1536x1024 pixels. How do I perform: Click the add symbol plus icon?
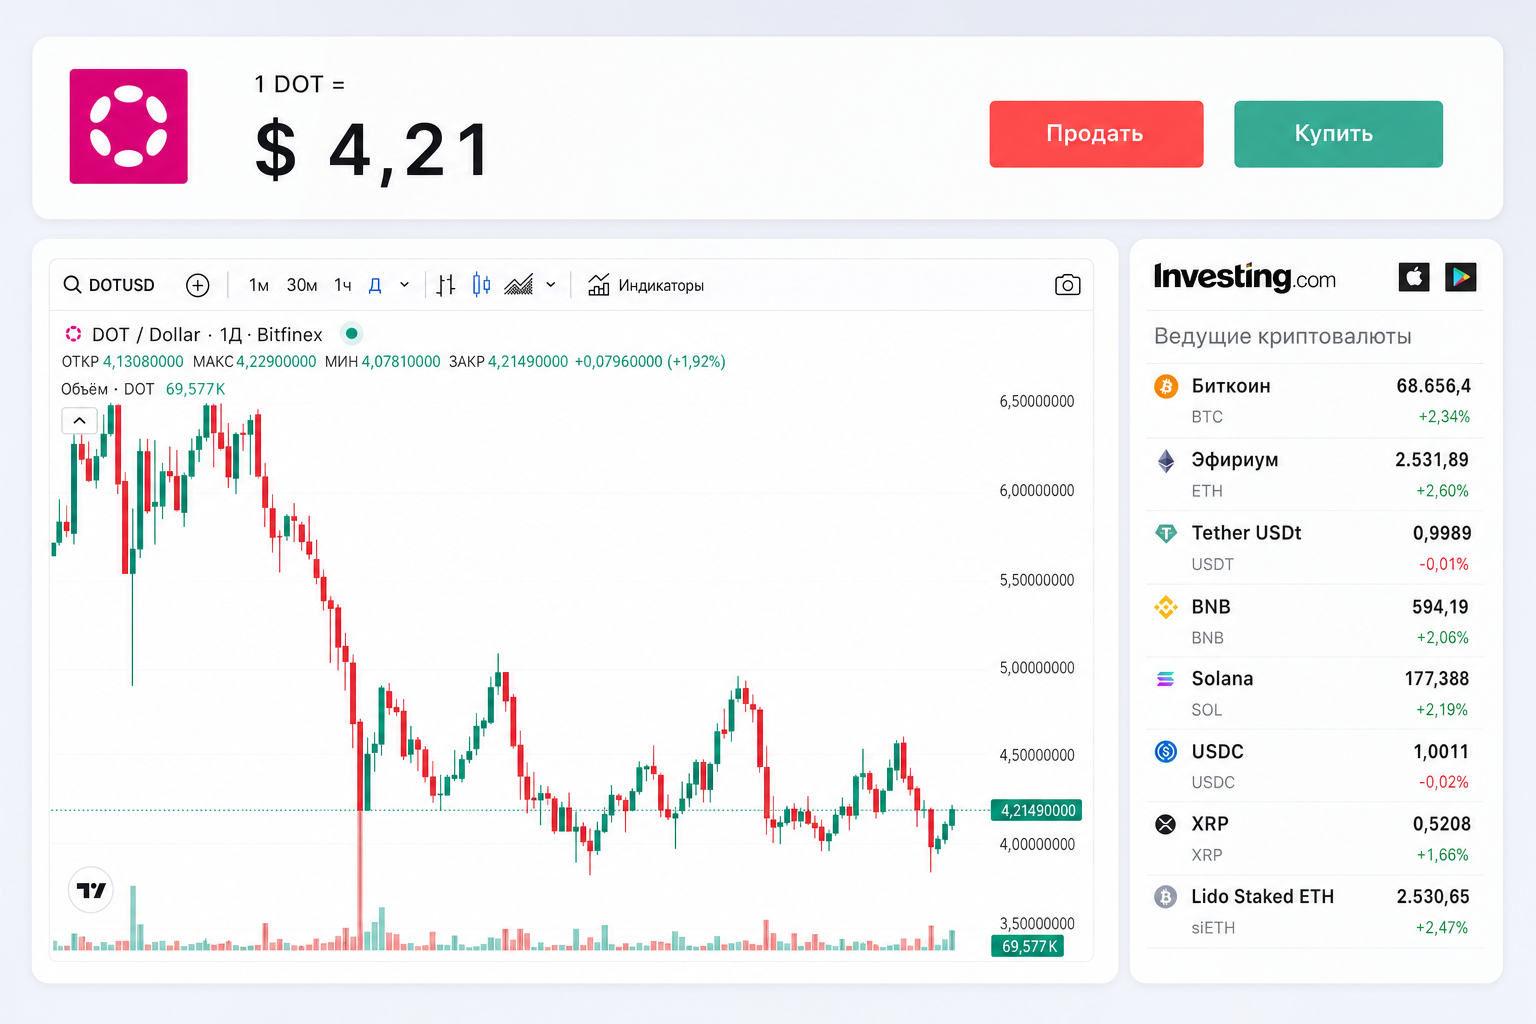click(198, 285)
